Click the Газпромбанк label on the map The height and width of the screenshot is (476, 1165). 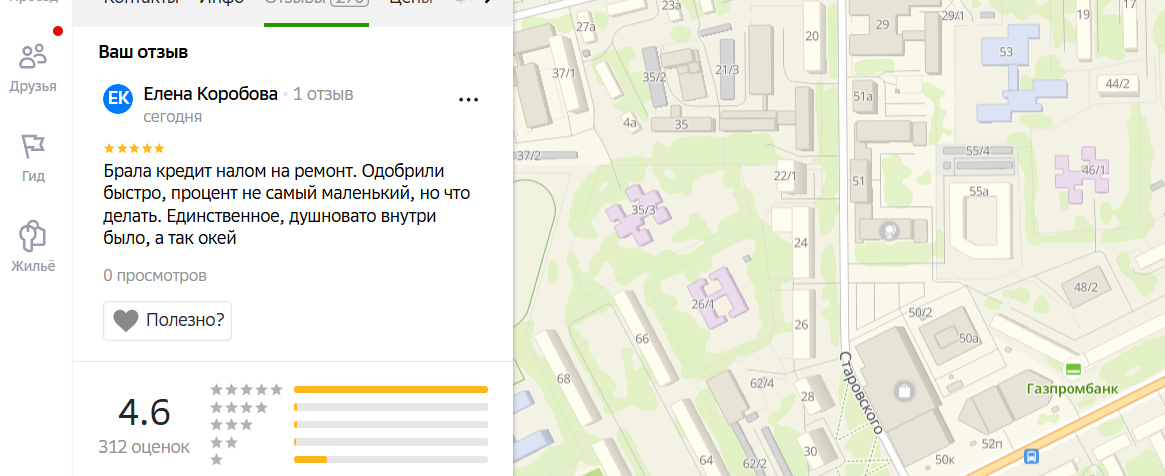coord(1072,388)
